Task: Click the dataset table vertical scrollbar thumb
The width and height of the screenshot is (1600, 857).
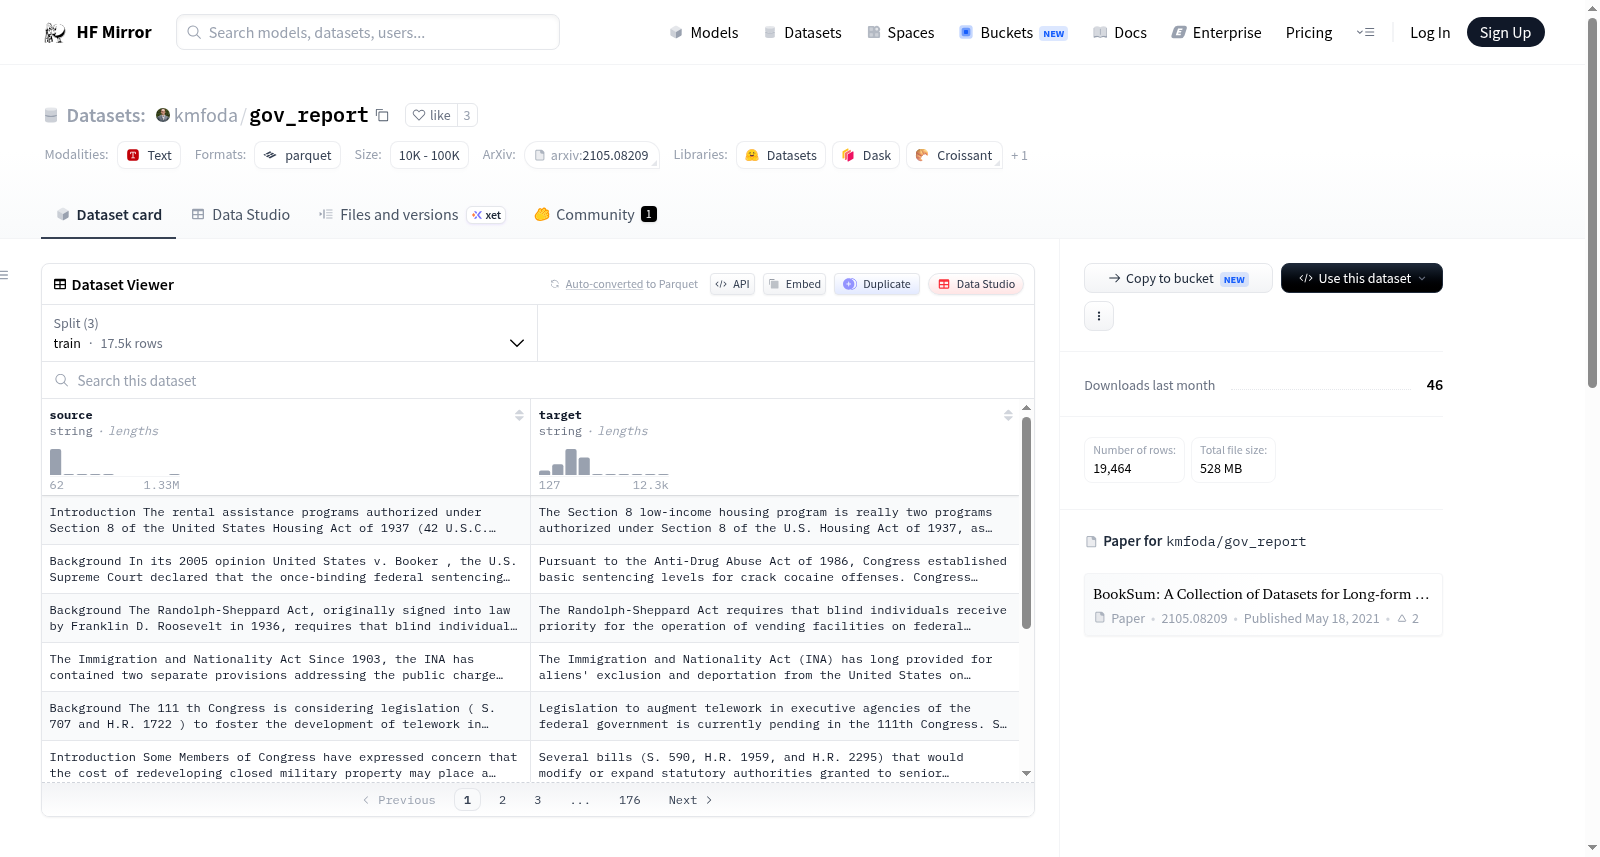Action: pos(1026,523)
